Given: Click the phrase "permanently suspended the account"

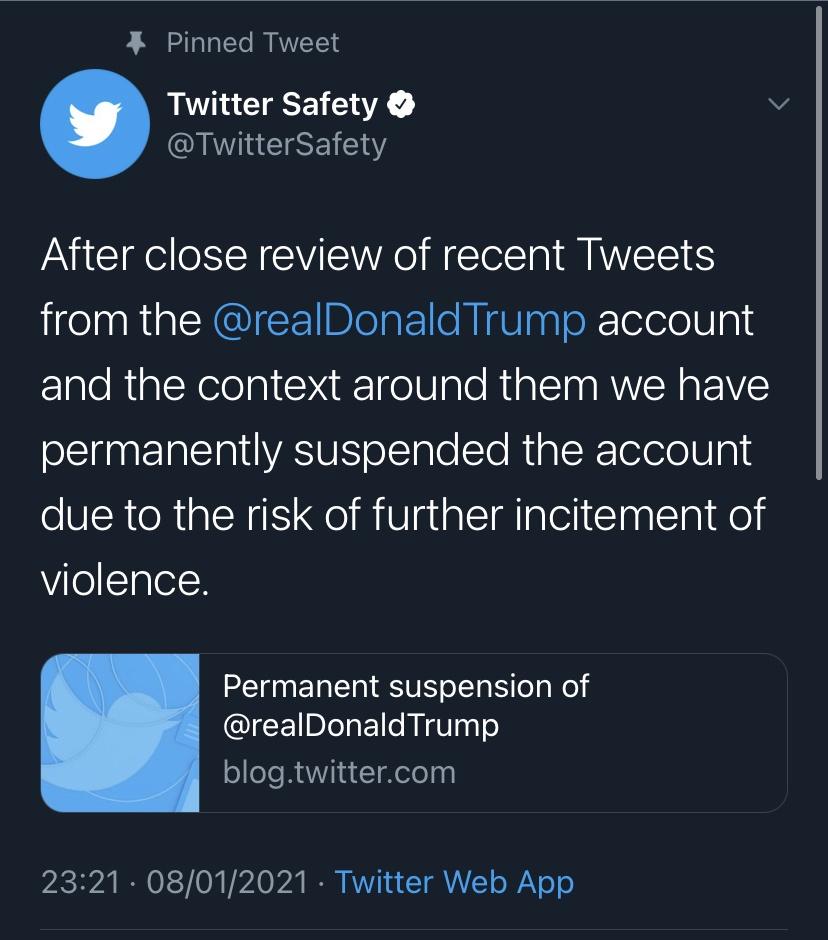Looking at the screenshot, I should coord(396,450).
